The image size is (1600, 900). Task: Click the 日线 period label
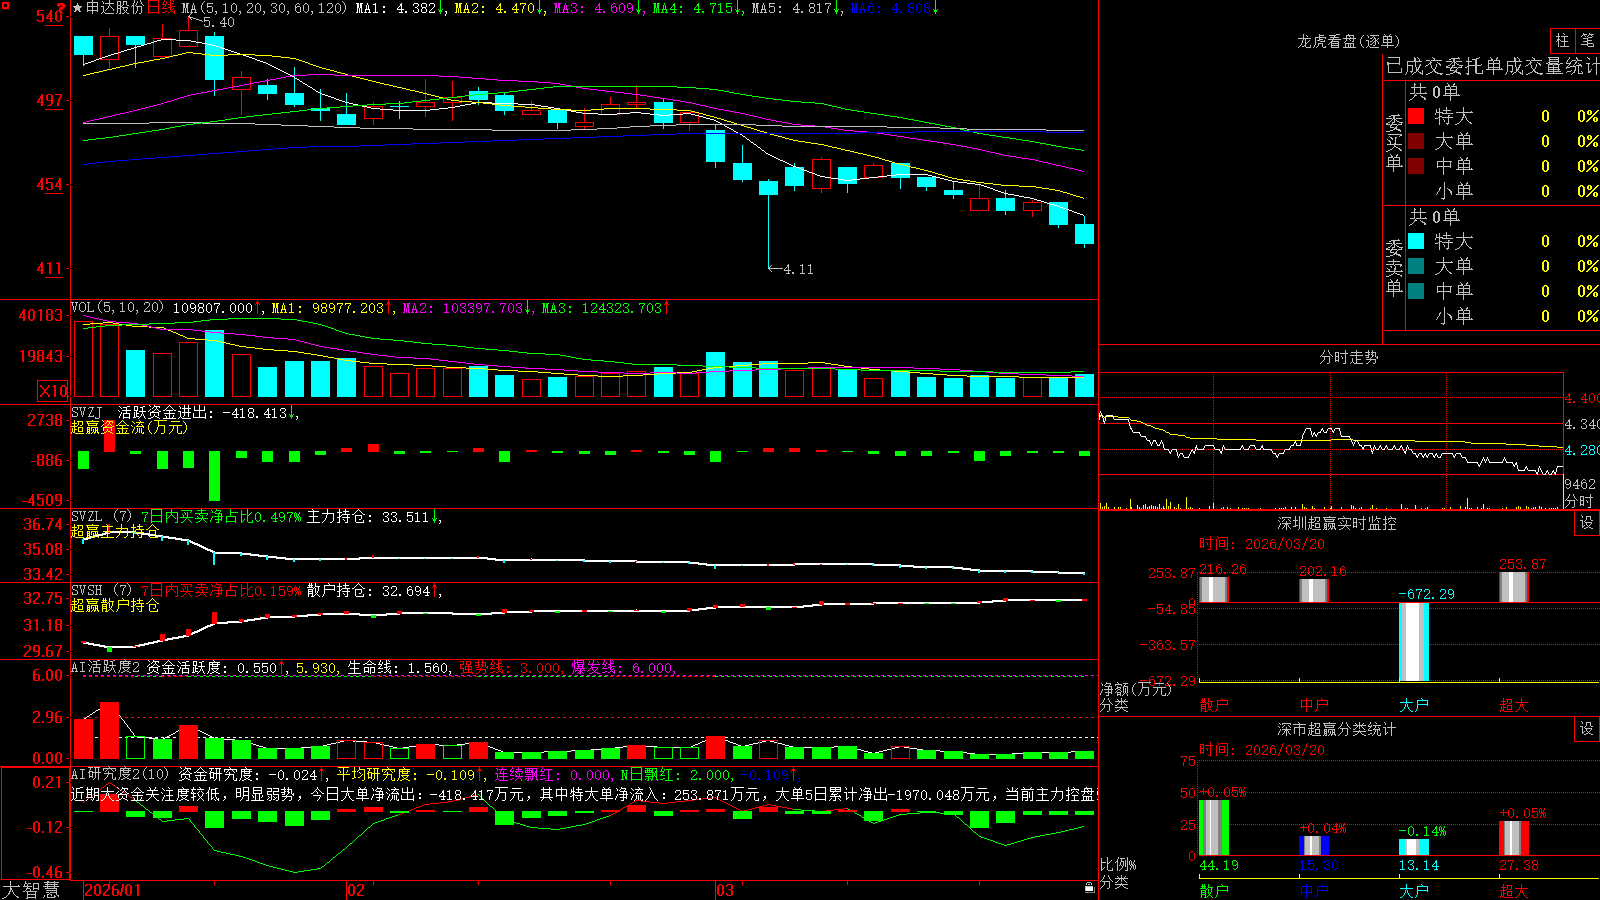click(161, 8)
